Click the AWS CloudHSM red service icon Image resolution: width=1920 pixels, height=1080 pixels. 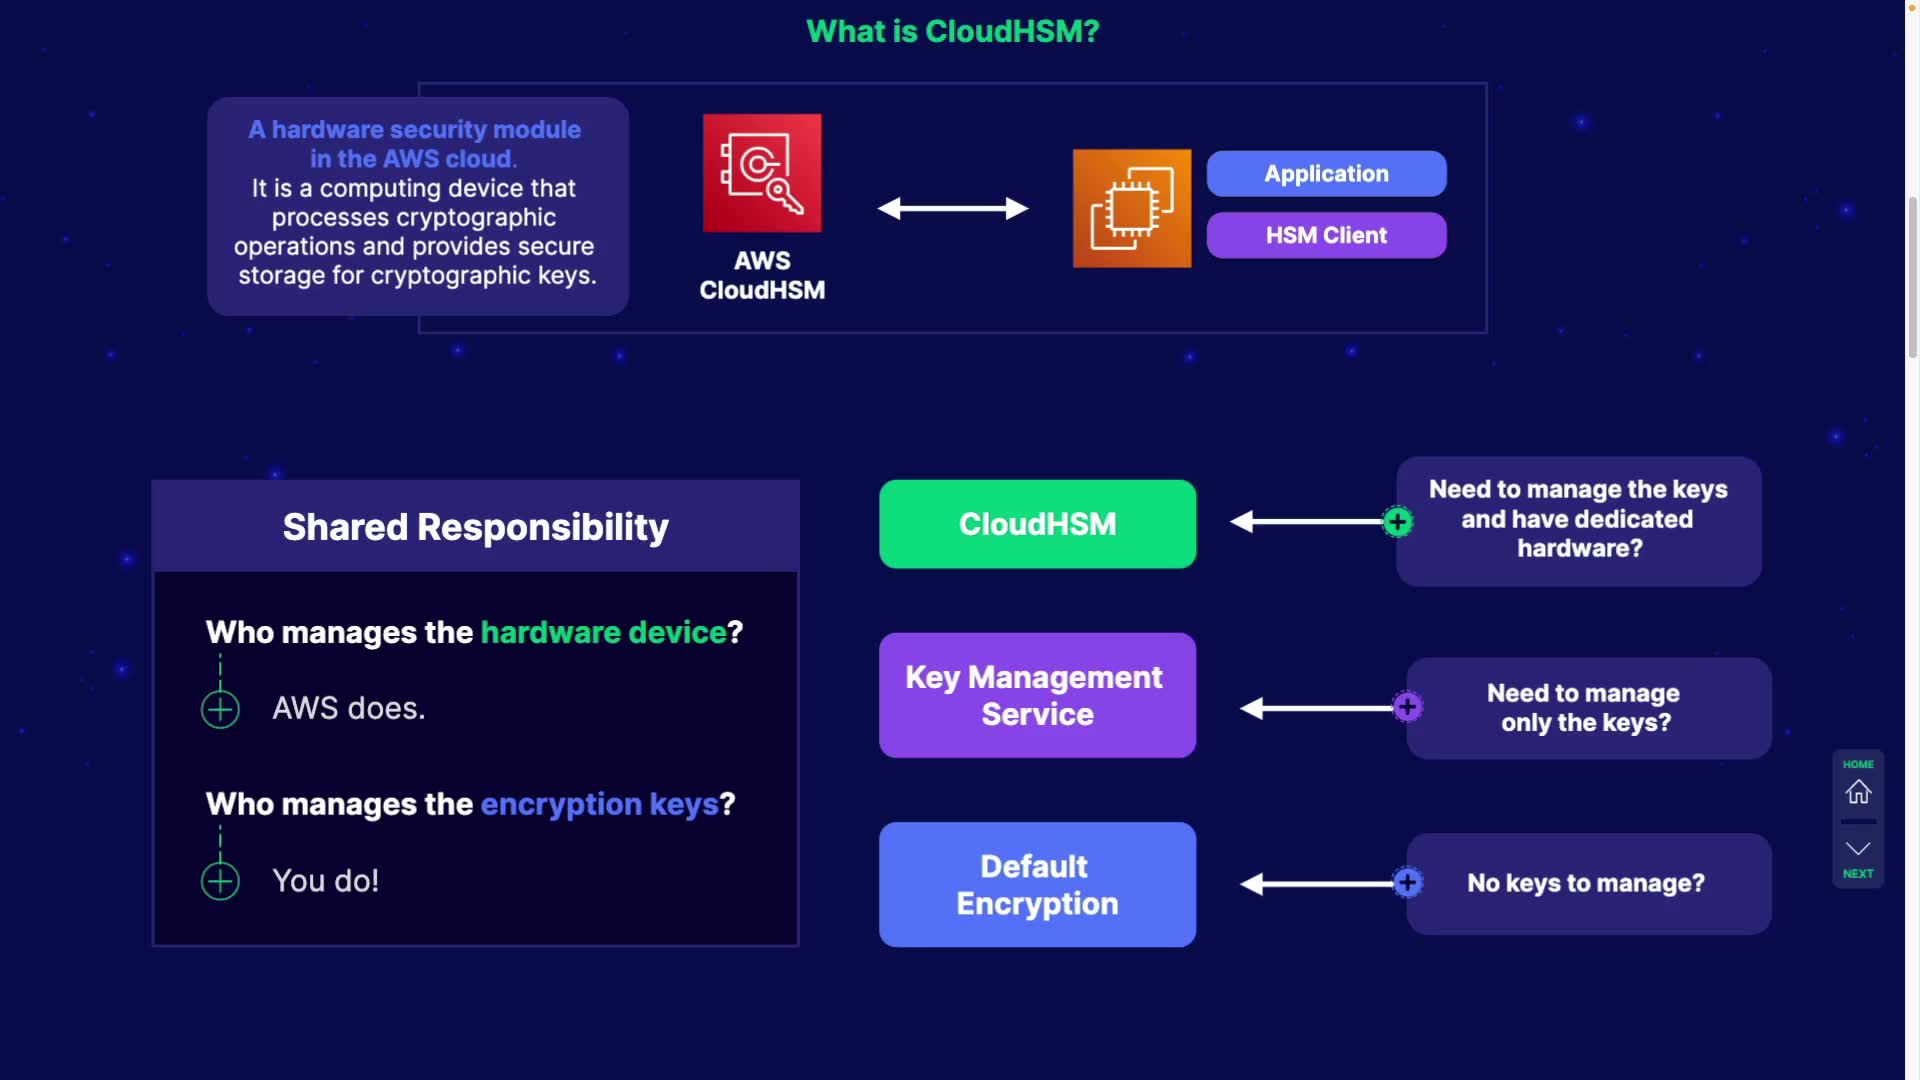762,173
